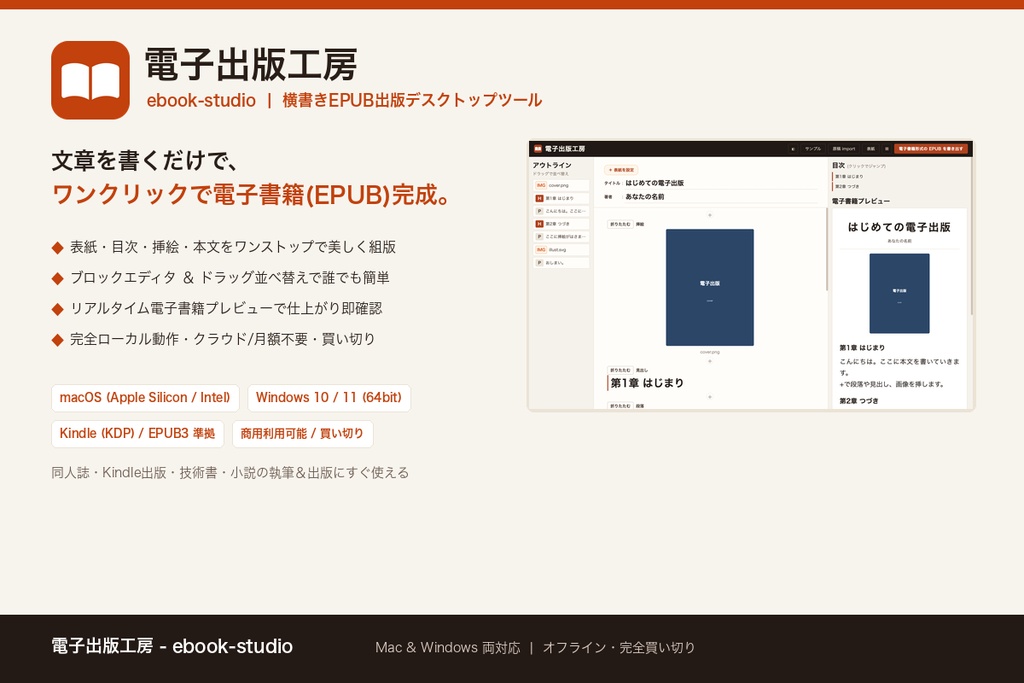Click the 第1章 はじまり heading in the editor
Viewport: 1024px width, 683px height.
647,383
